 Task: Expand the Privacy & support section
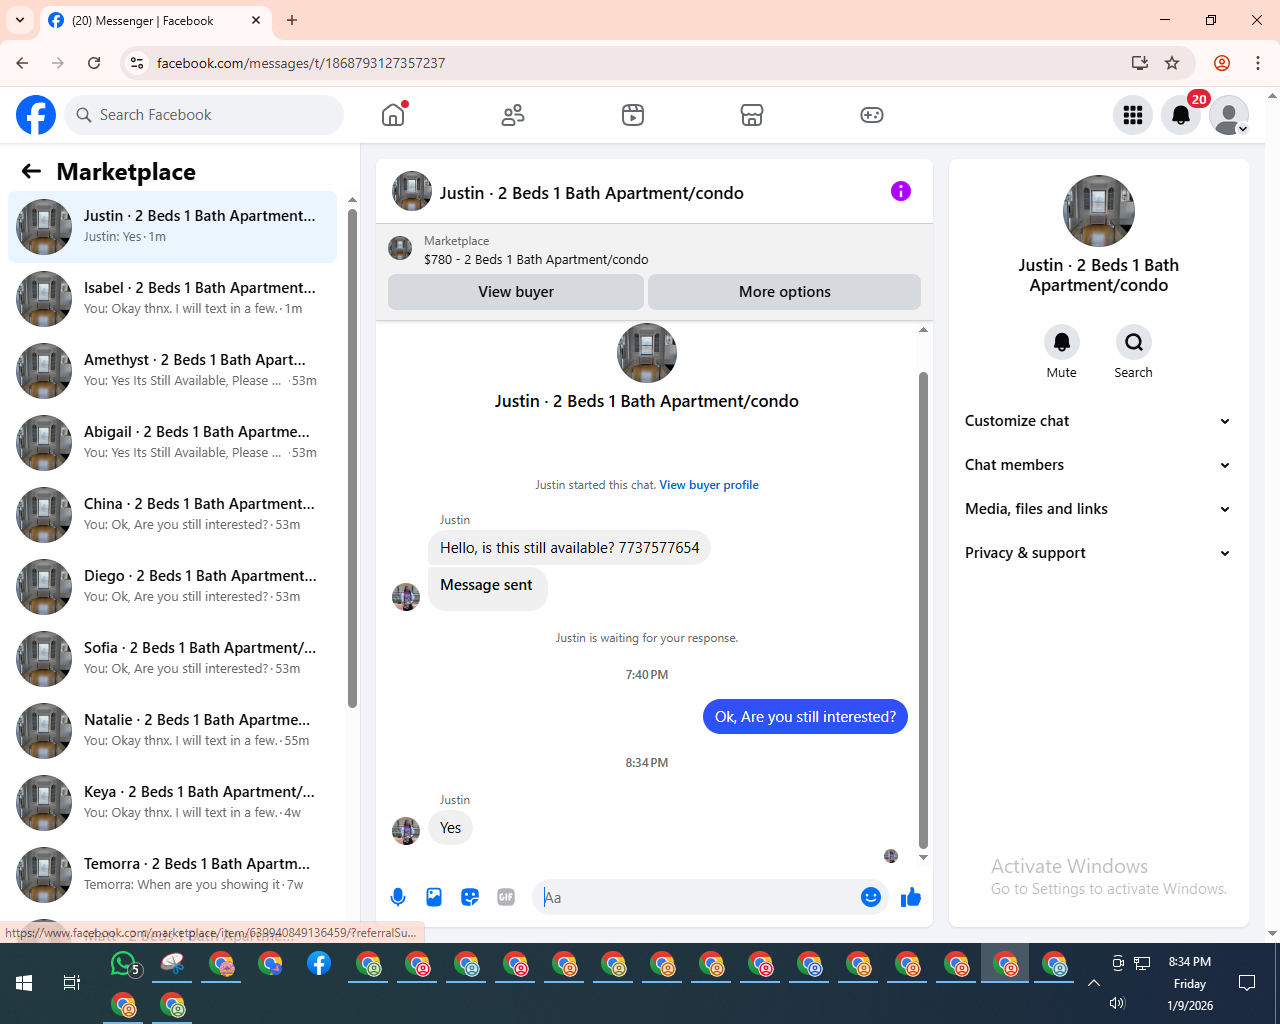pyautogui.click(x=1098, y=553)
